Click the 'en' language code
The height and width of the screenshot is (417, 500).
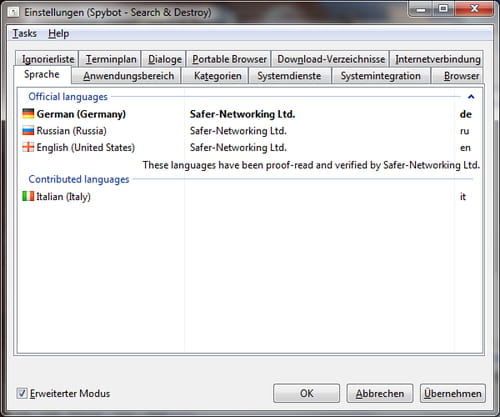pyautogui.click(x=465, y=147)
